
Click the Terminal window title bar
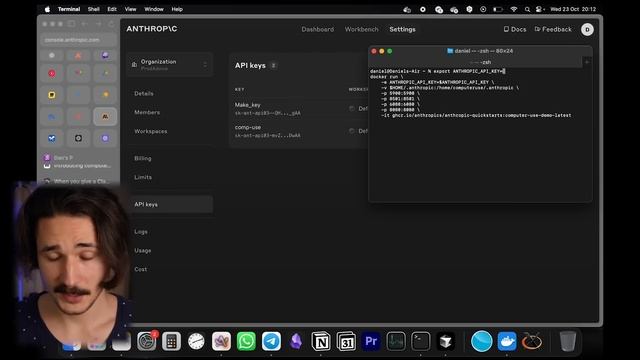tap(480, 51)
